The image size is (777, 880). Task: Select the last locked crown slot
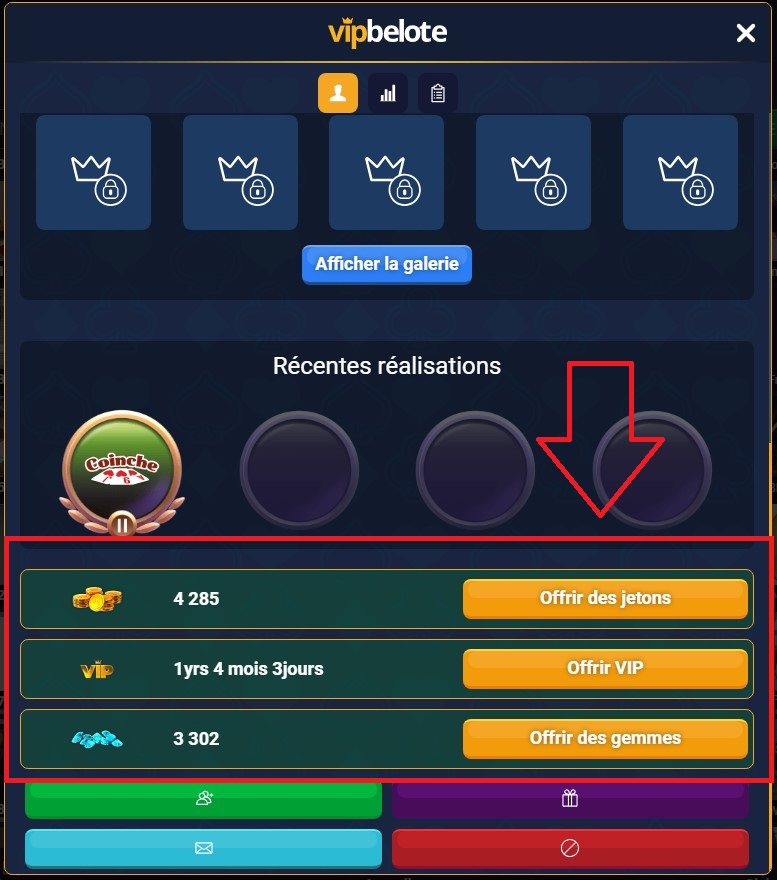point(680,172)
